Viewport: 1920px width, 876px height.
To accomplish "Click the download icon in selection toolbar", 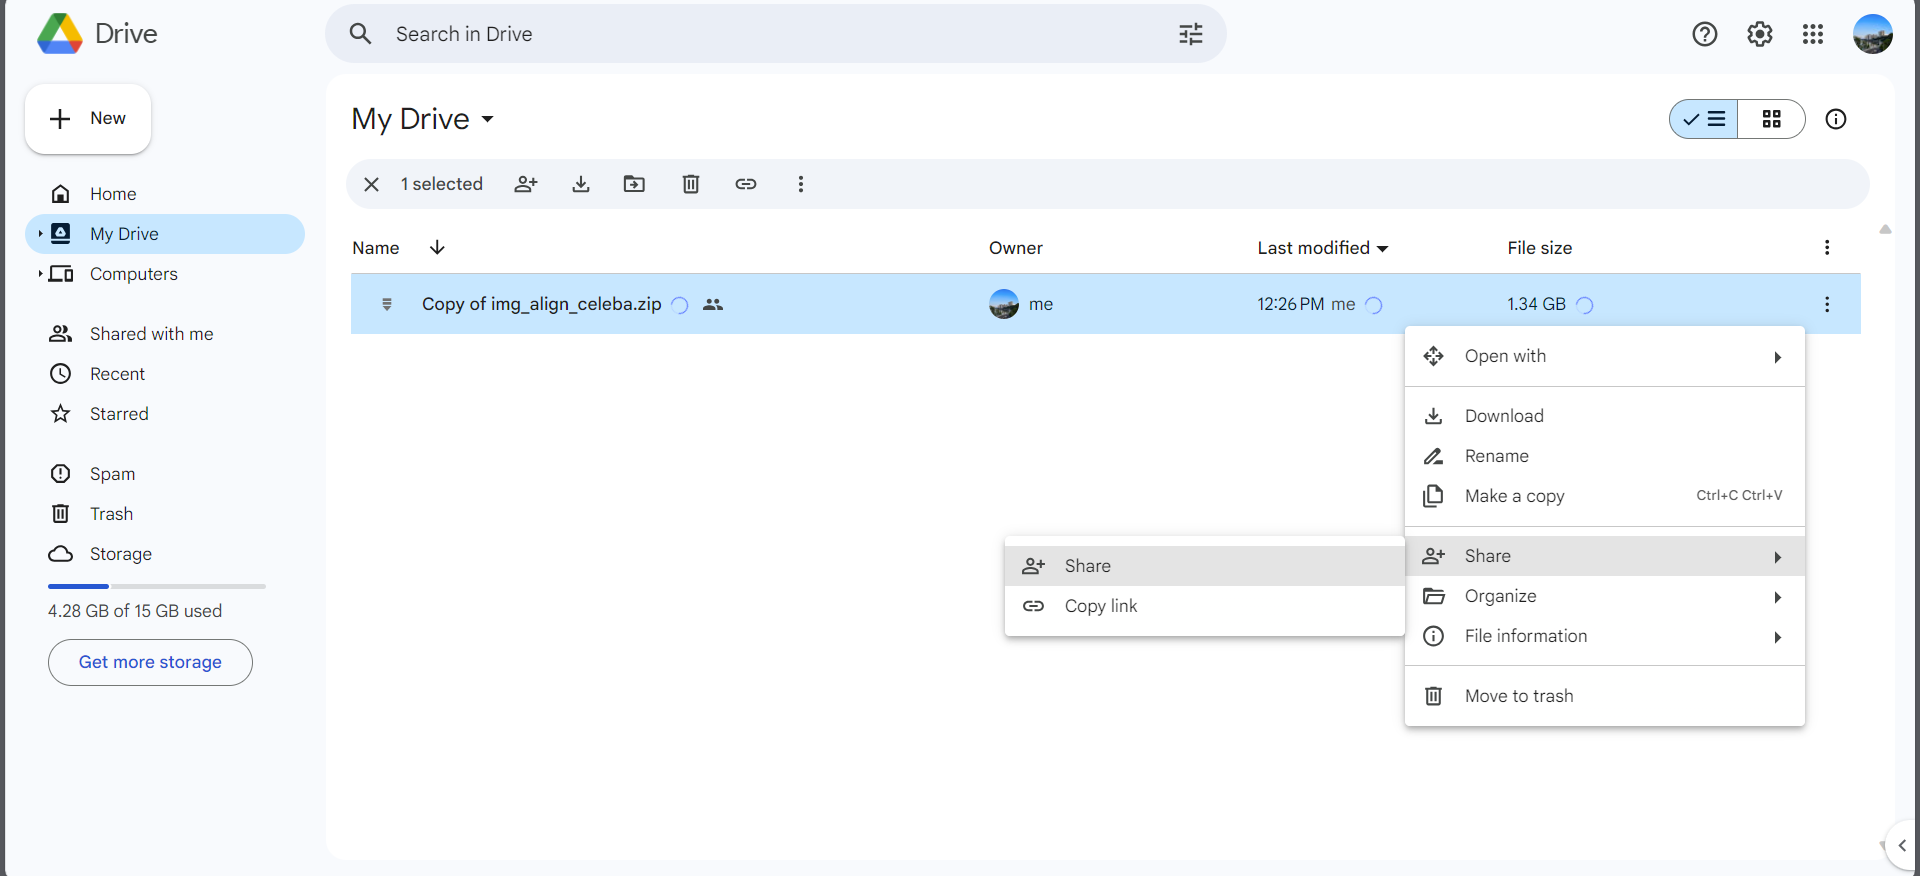I will click(581, 184).
